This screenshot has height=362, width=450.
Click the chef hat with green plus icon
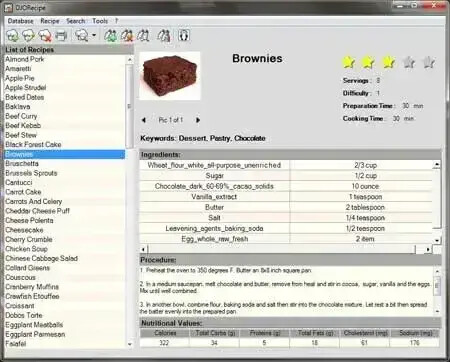click(x=13, y=35)
